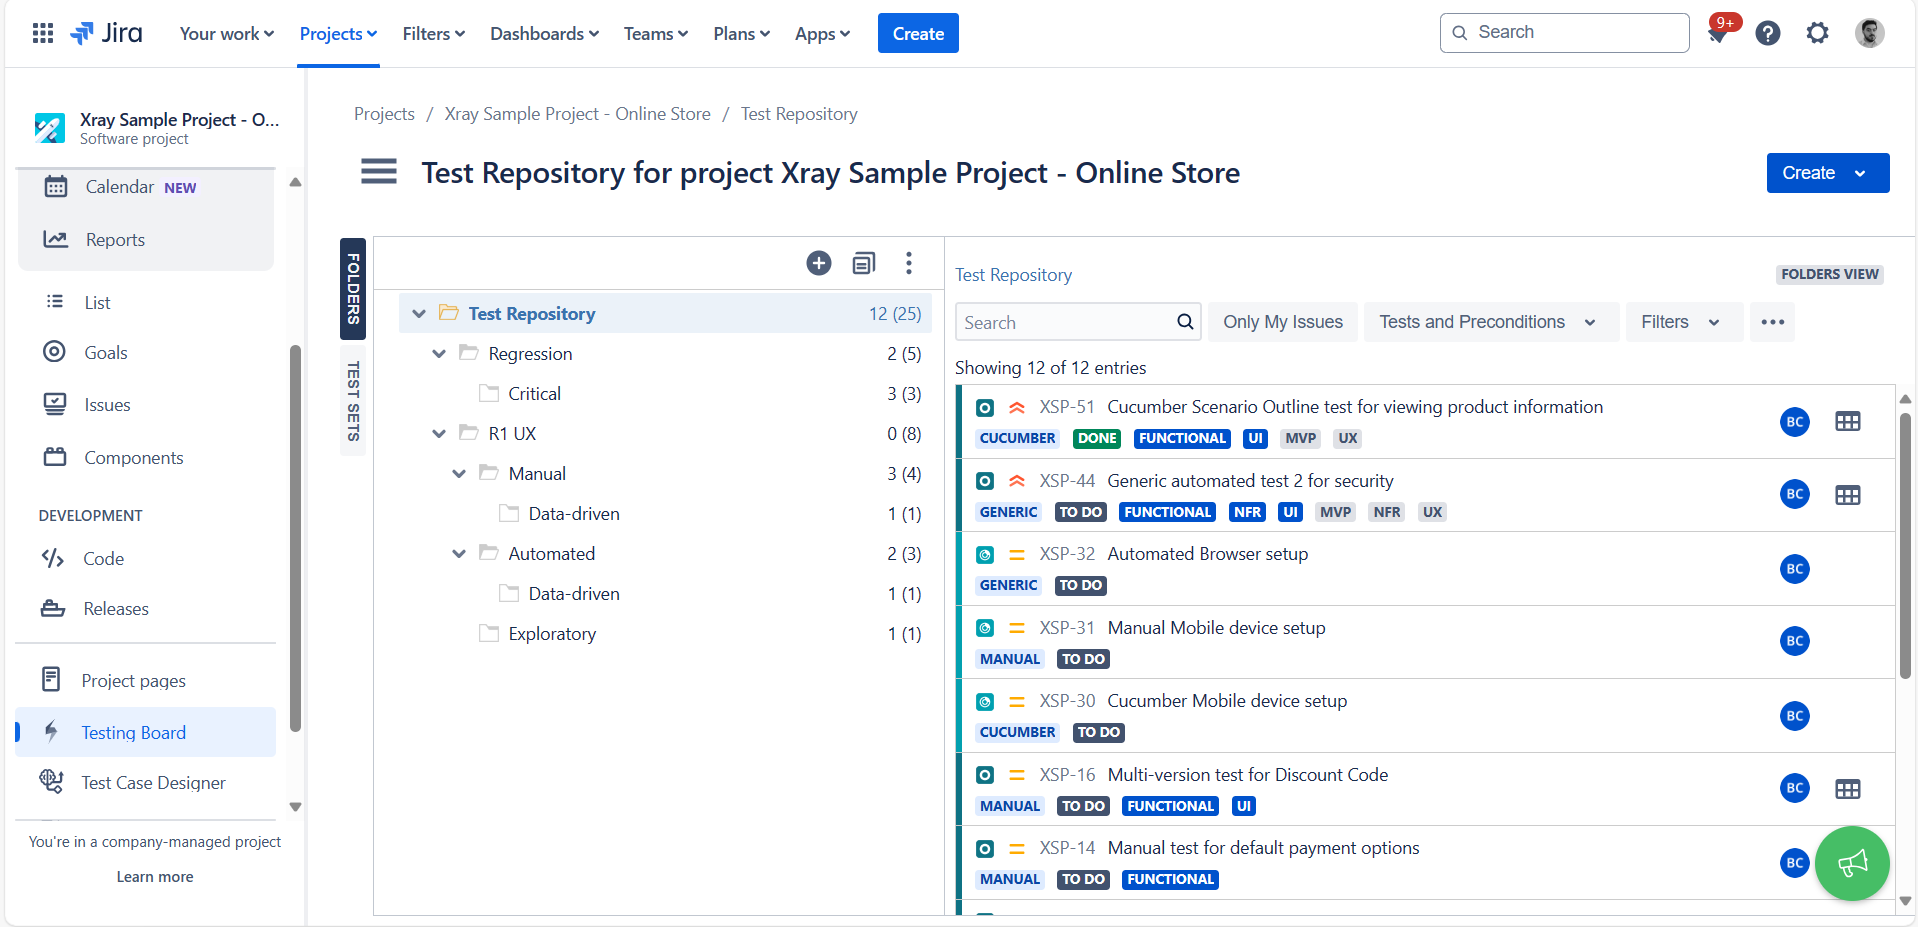Viewport: 1918px width, 927px height.
Task: Click the BC assignee avatar on XSP-31
Action: click(1795, 641)
